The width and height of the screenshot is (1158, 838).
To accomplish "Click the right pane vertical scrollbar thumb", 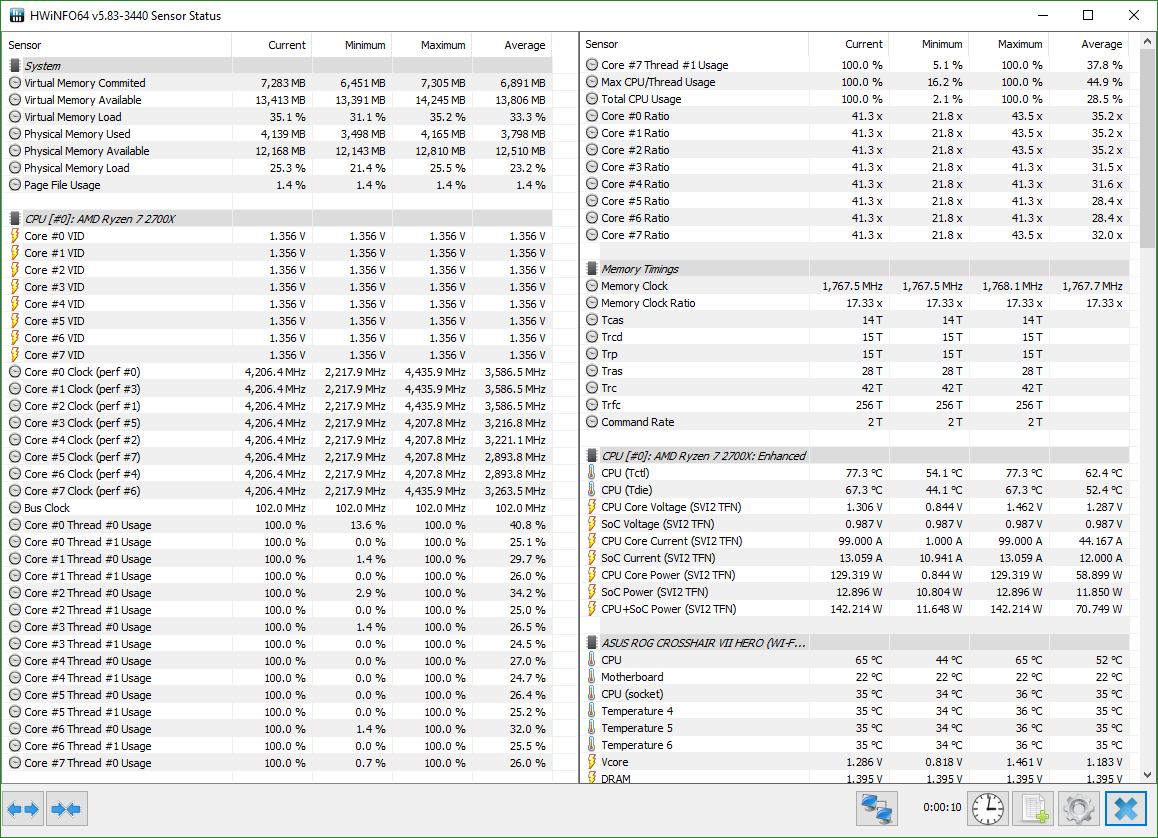I will [x=1148, y=149].
